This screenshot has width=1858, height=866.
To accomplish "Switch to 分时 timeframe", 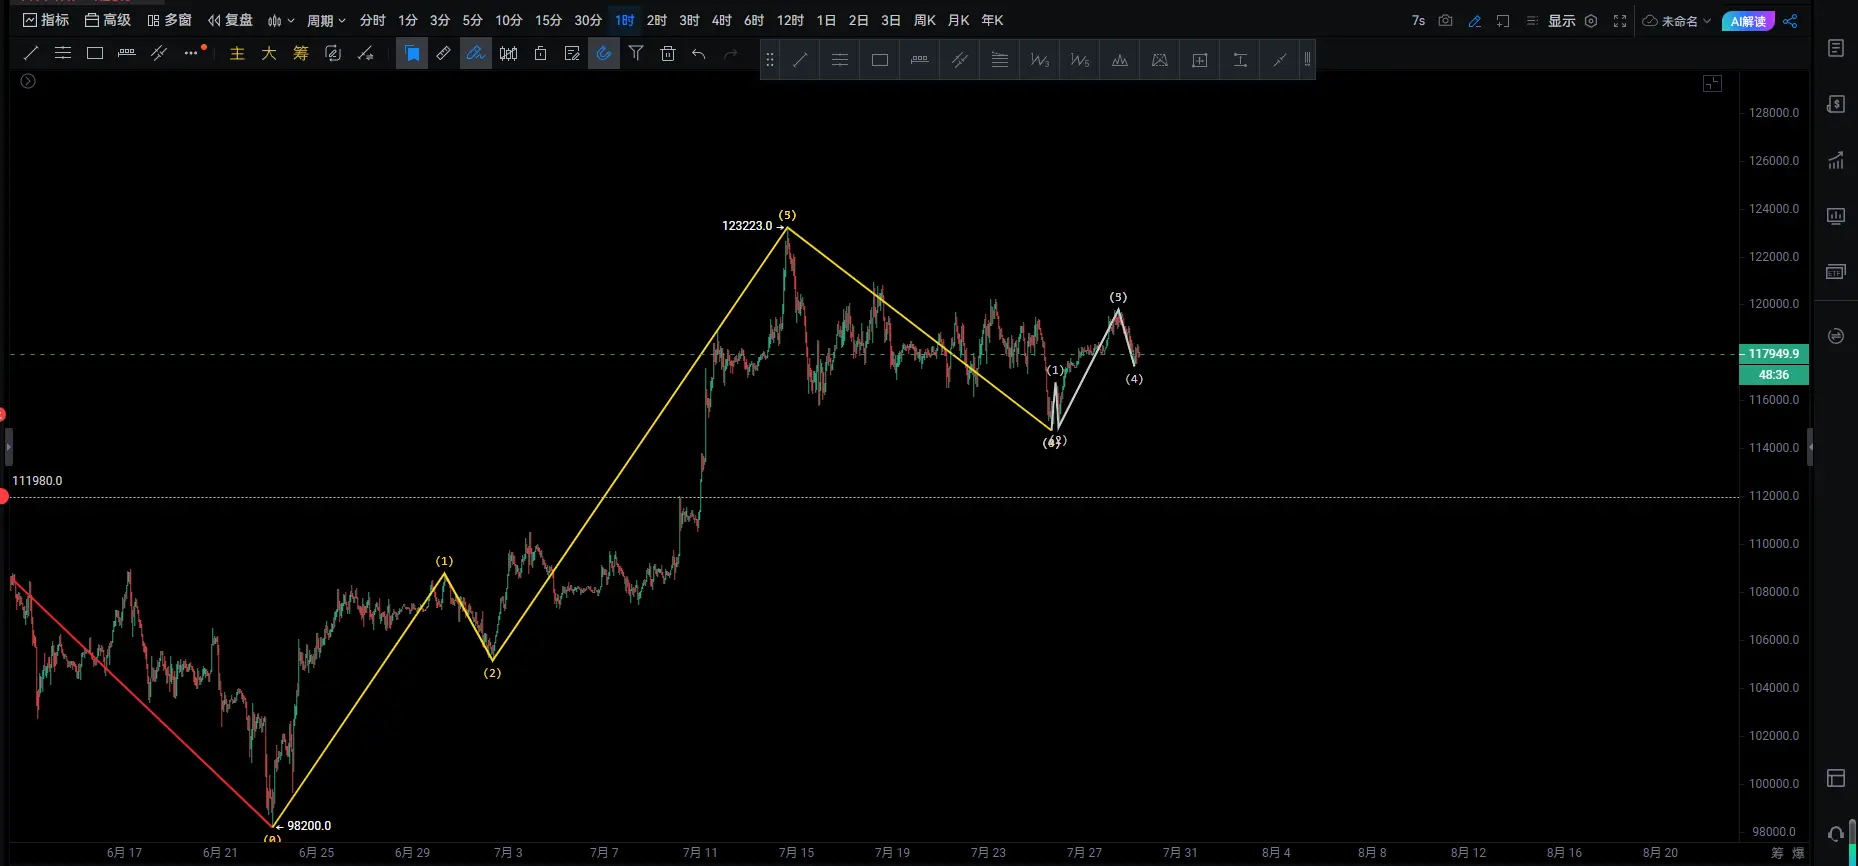I will [373, 20].
